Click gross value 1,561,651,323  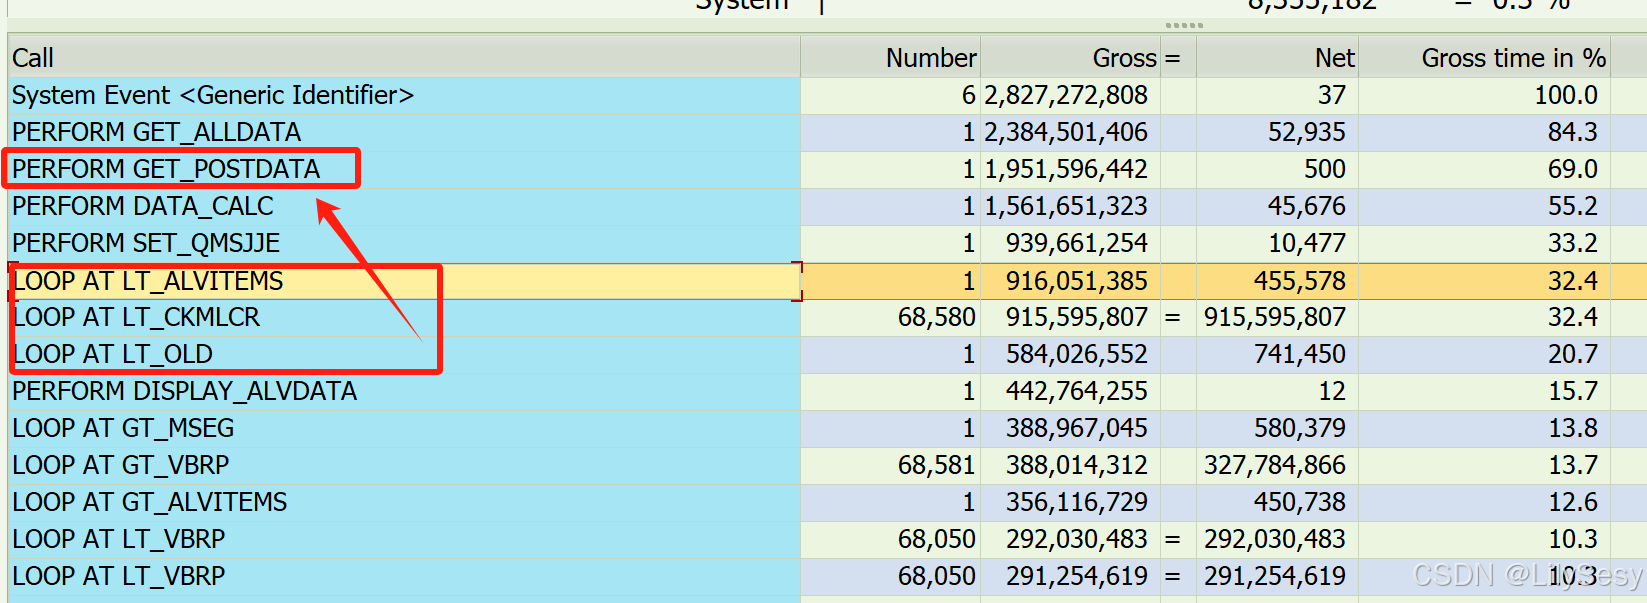click(x=1066, y=206)
